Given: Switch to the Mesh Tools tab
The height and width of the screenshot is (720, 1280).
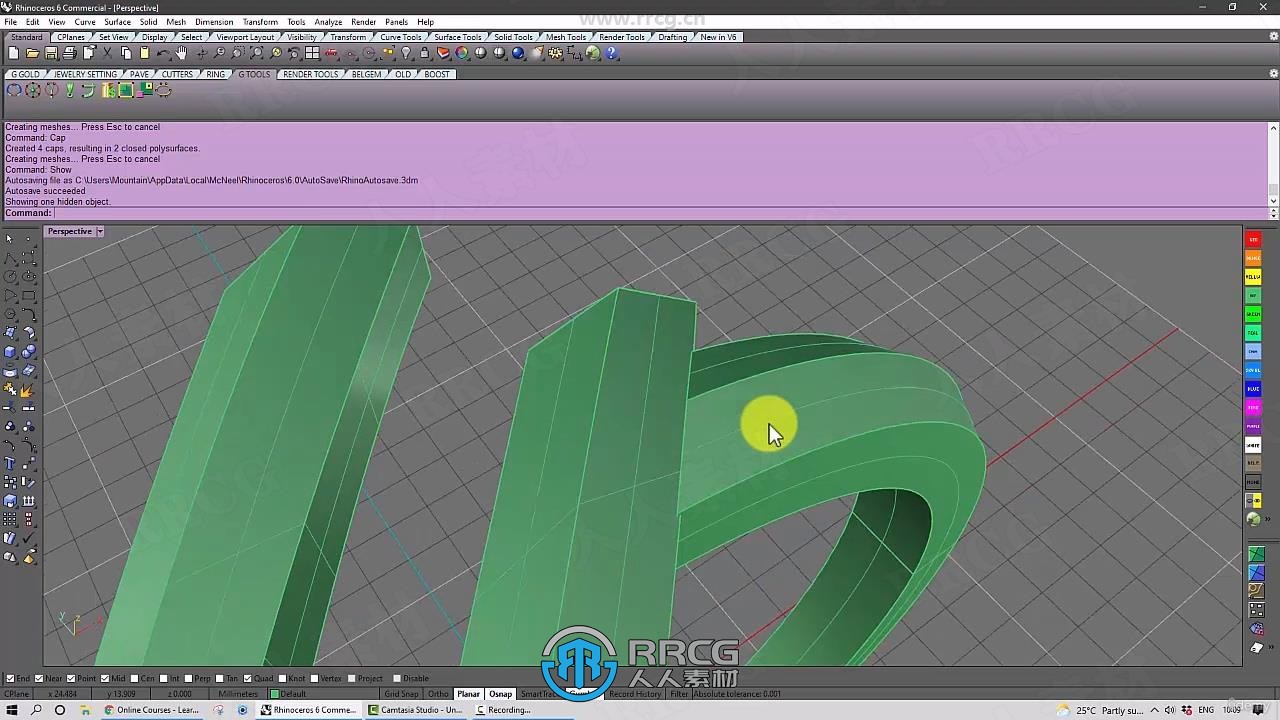Looking at the screenshot, I should point(566,37).
